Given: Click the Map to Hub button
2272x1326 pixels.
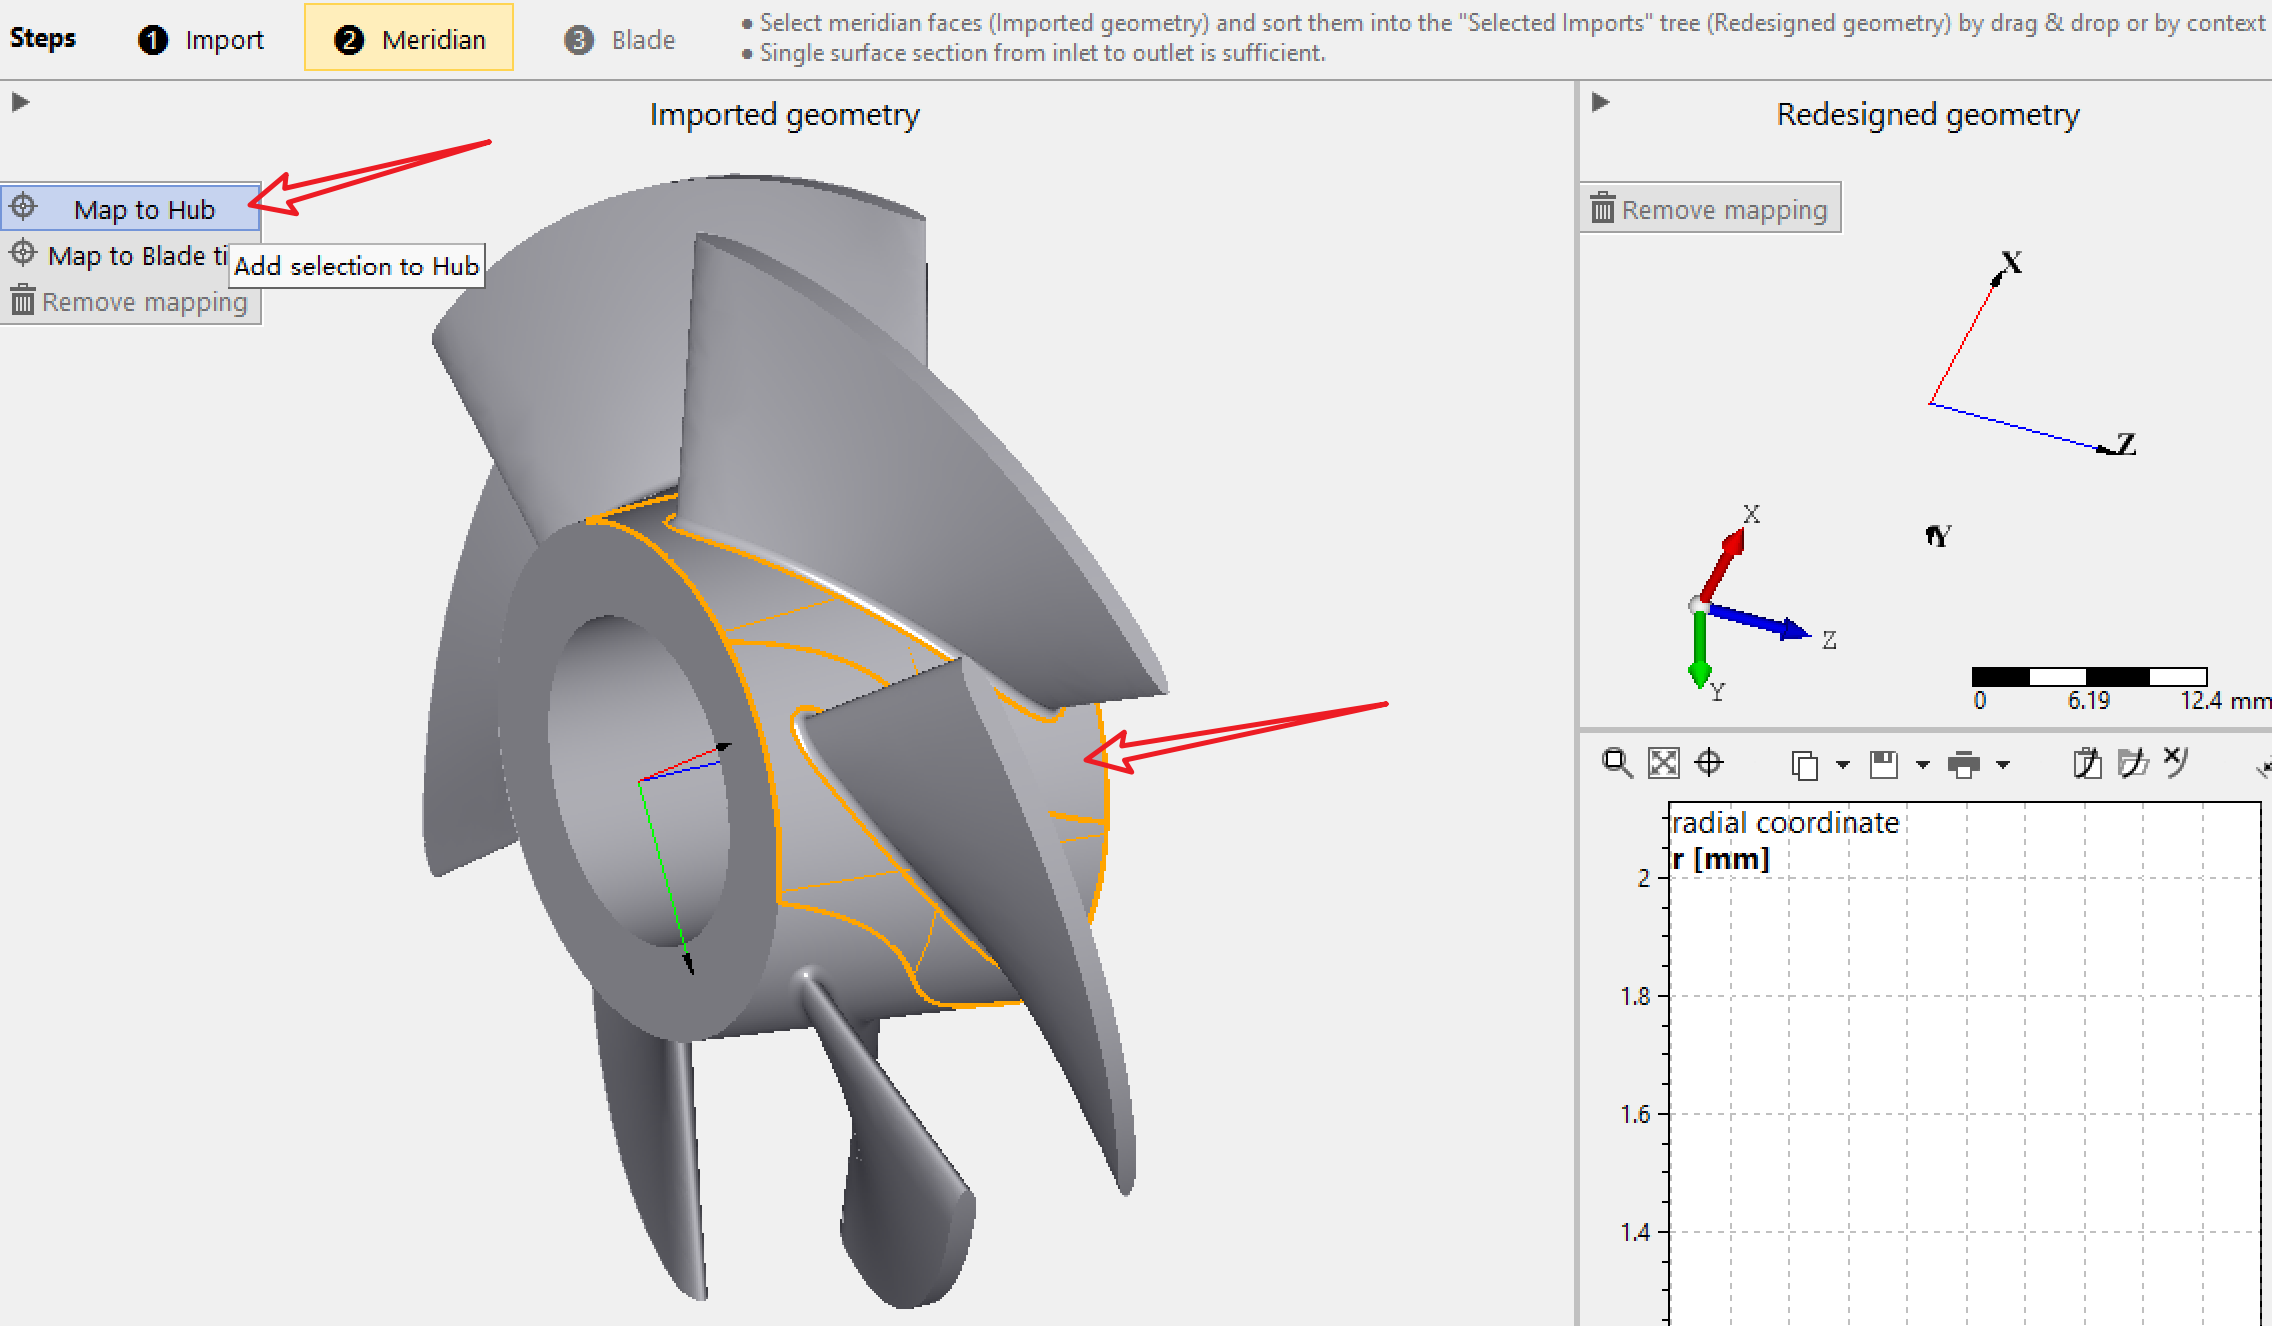Looking at the screenshot, I should point(131,209).
